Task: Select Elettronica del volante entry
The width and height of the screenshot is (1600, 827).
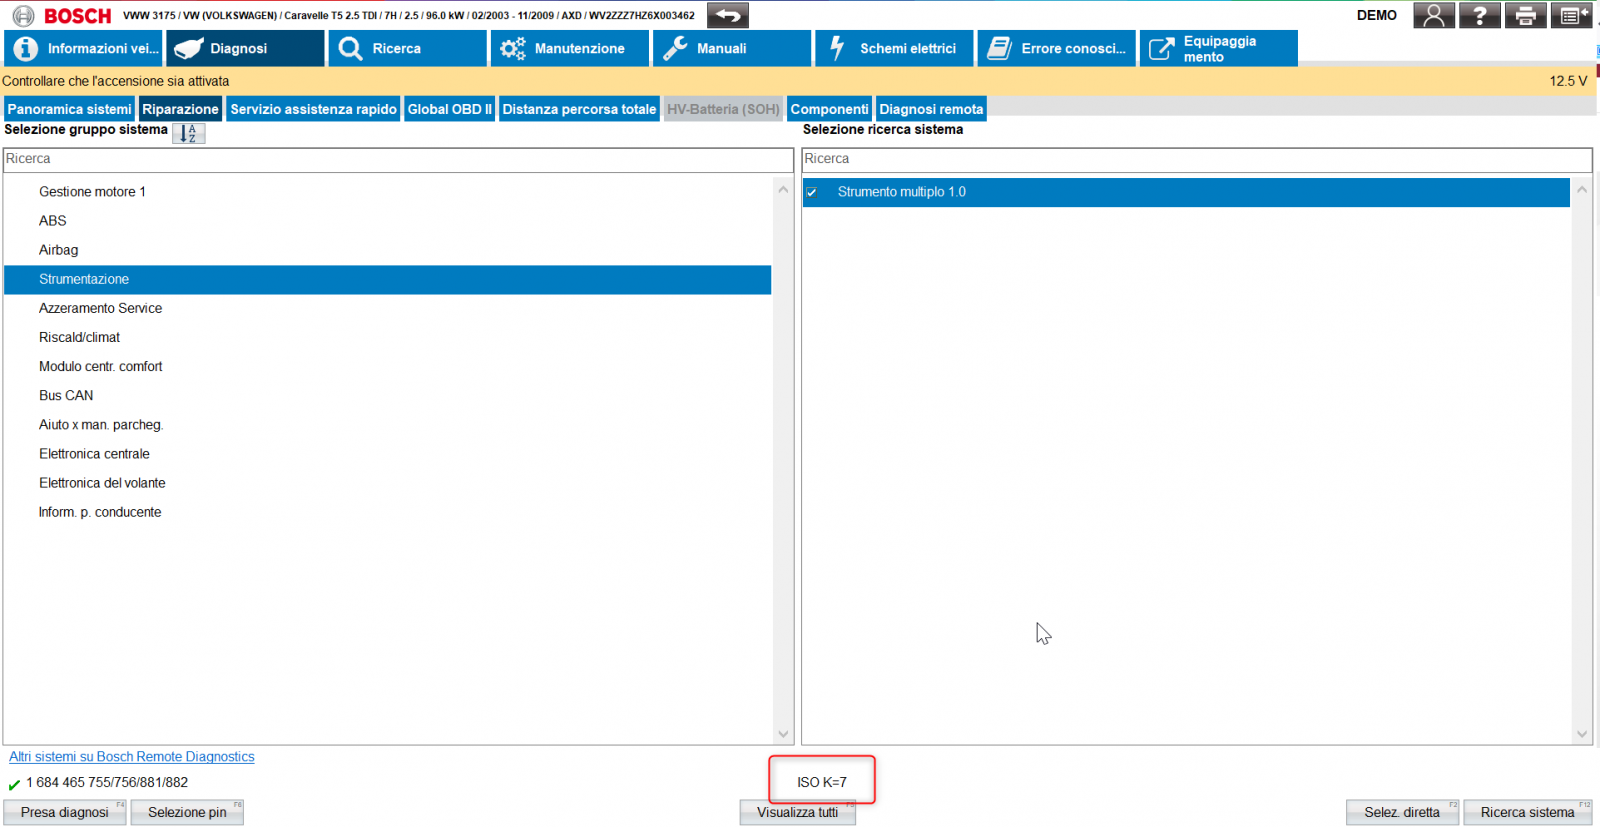Action: click(102, 483)
